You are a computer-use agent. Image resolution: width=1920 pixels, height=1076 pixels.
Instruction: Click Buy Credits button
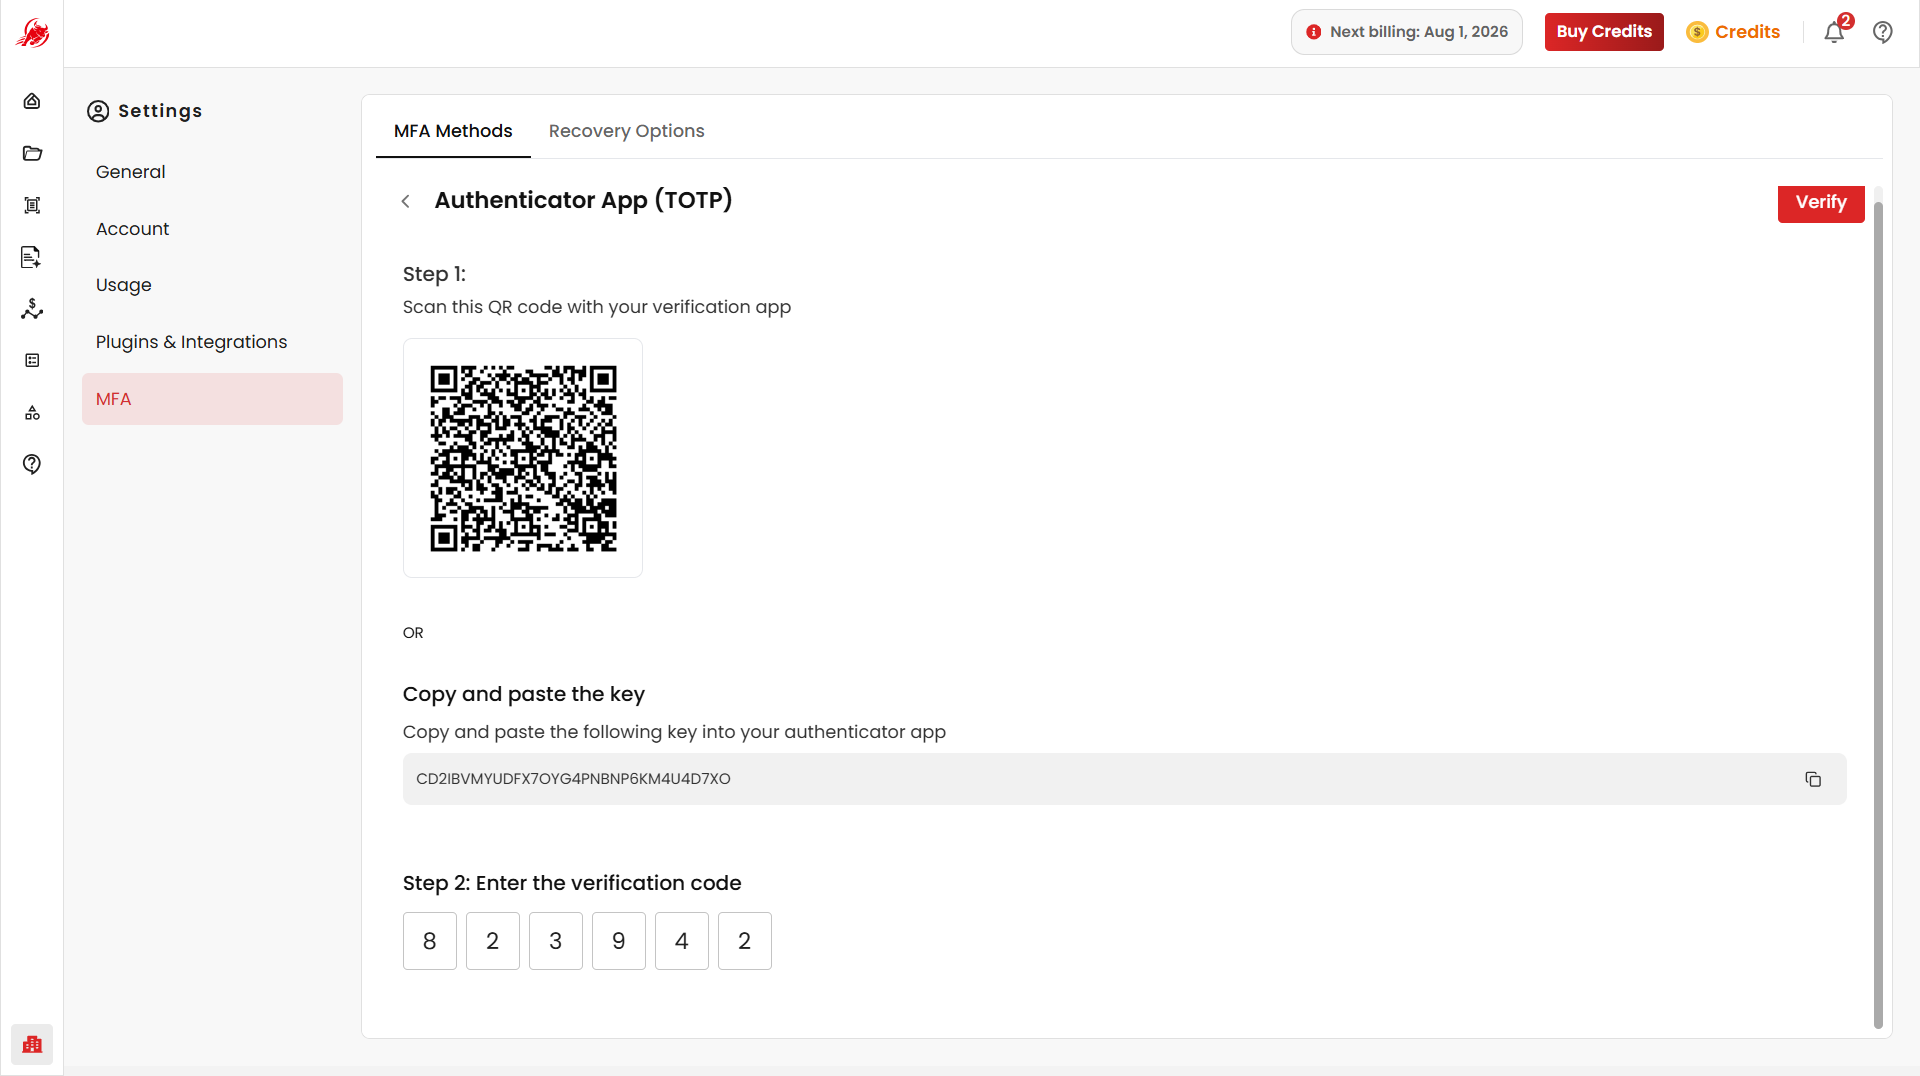pyautogui.click(x=1604, y=32)
